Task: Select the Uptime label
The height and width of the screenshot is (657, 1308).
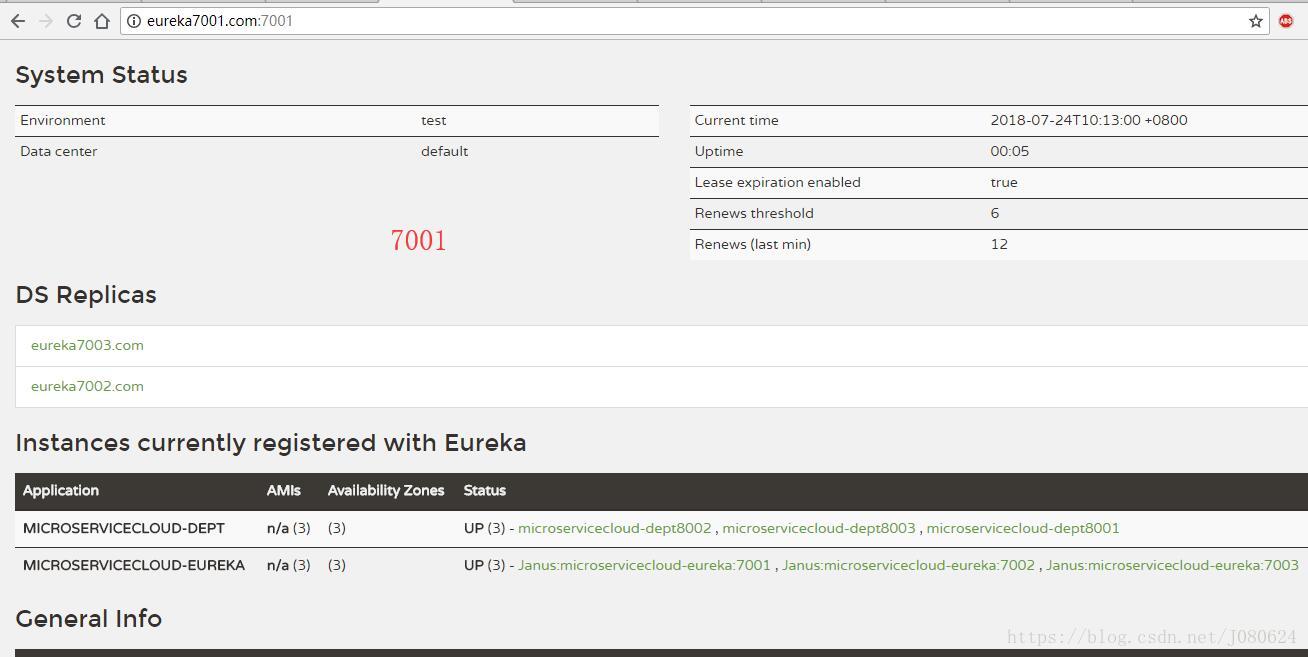Action: pos(719,151)
